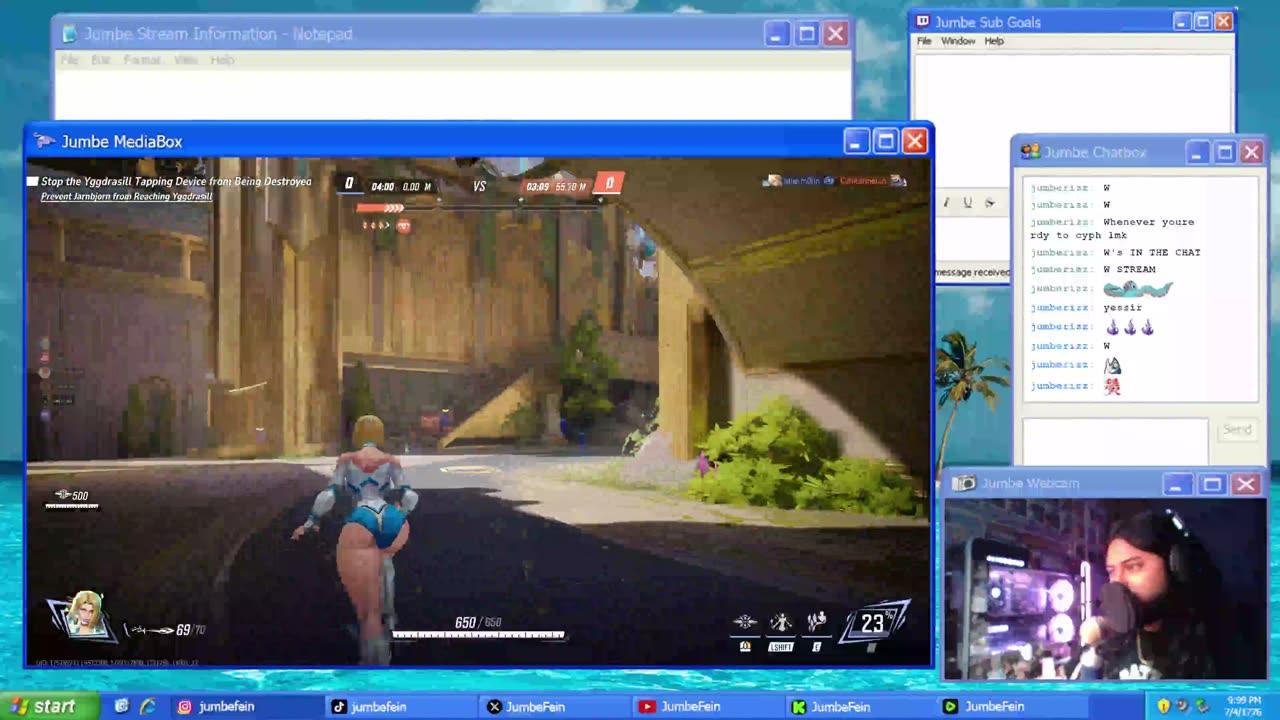
Task: Open the Kick JumbeFein taskbar item
Action: [863, 706]
